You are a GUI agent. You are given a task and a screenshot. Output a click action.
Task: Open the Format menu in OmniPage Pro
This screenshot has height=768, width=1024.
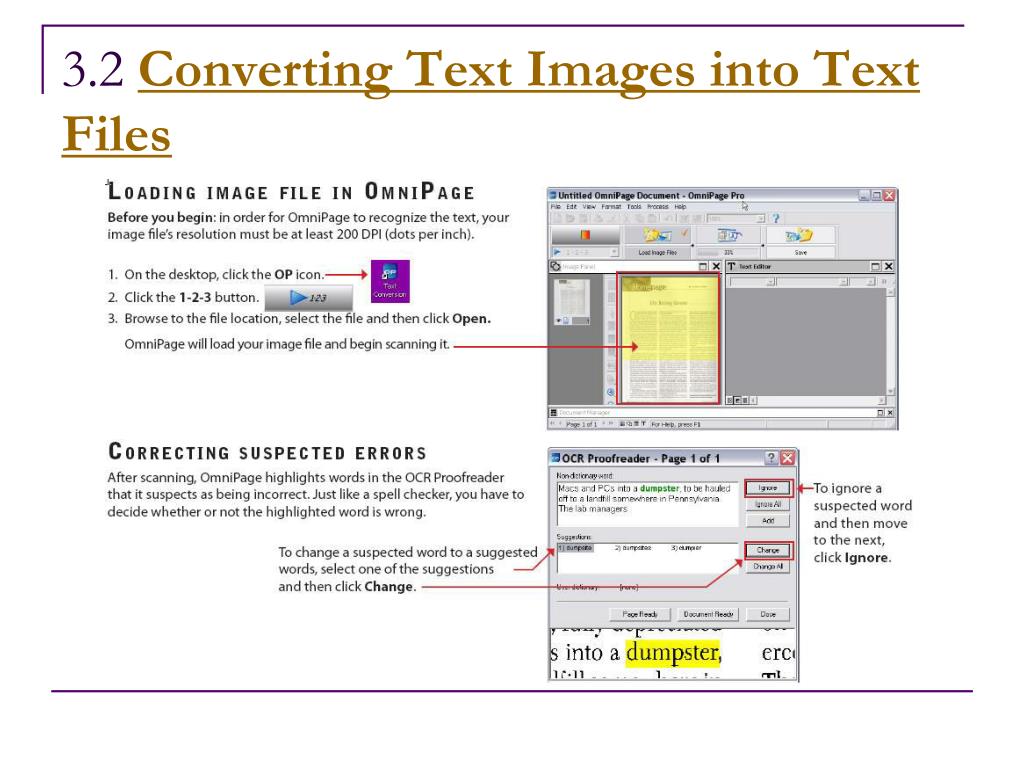pos(611,206)
